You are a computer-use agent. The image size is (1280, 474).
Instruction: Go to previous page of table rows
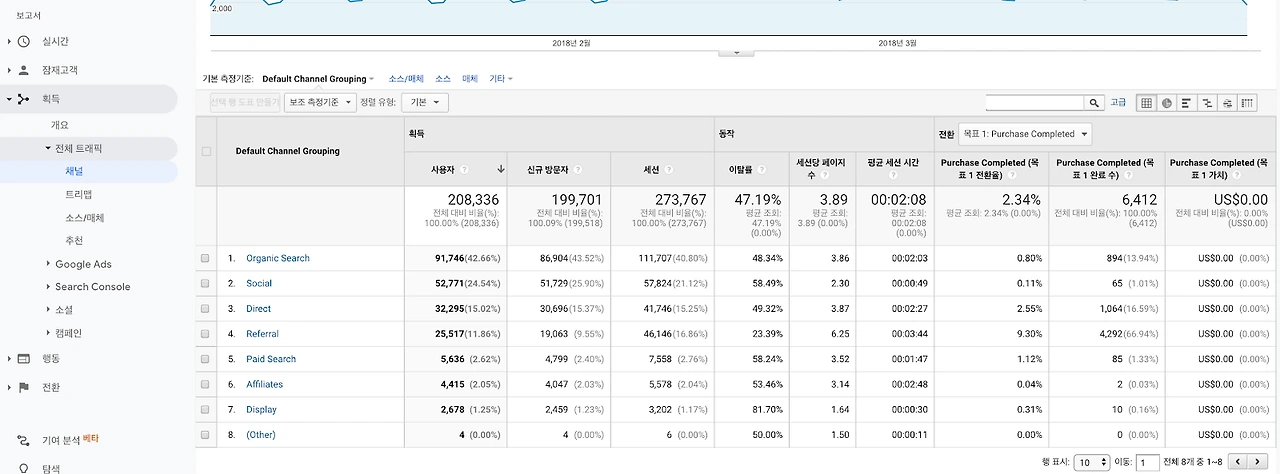[1237, 462]
